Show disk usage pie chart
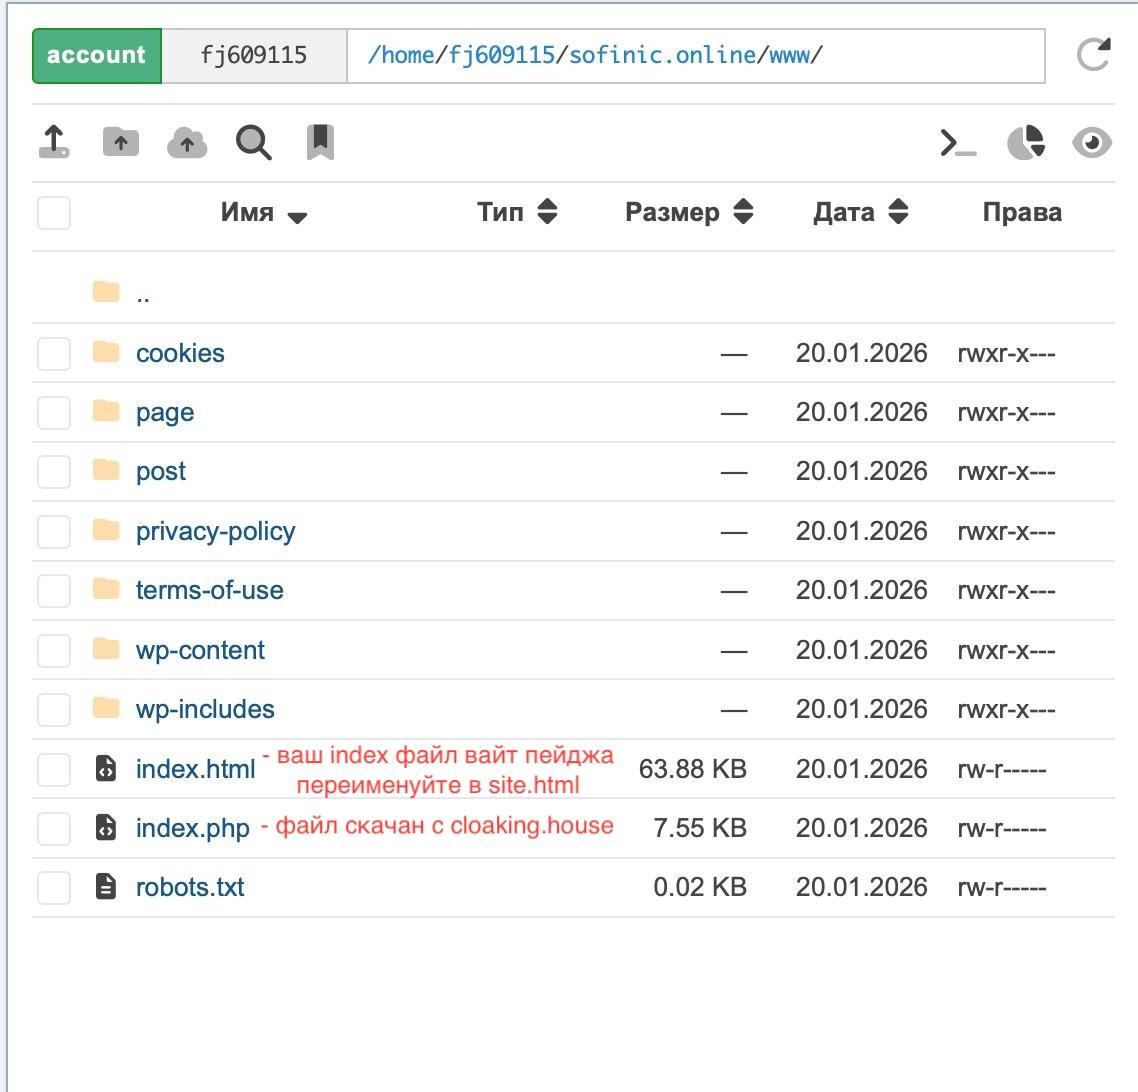The image size is (1138, 1092). [x=1025, y=143]
